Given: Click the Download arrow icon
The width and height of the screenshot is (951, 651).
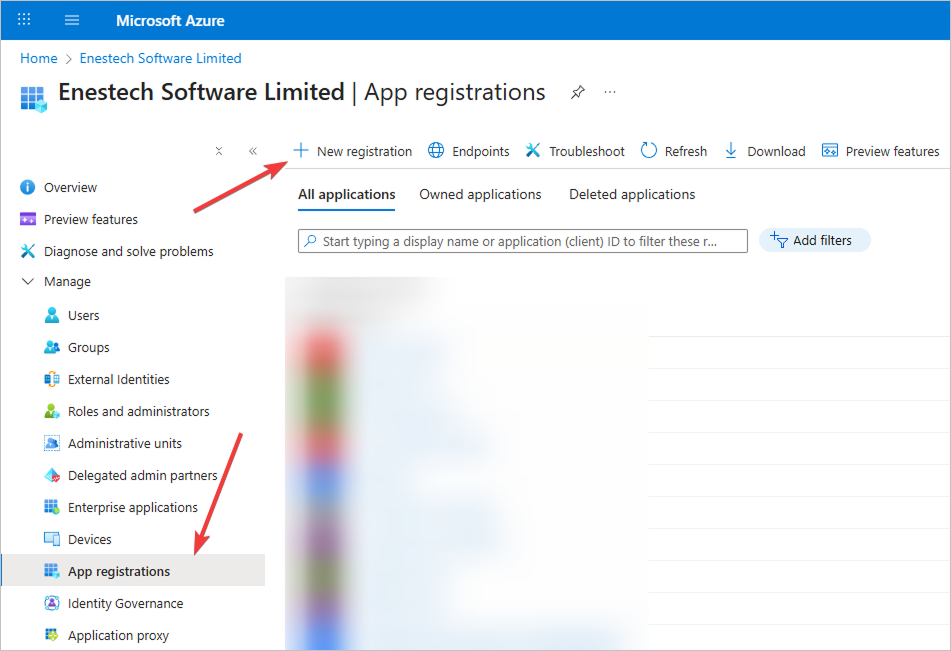Looking at the screenshot, I should click(x=731, y=150).
